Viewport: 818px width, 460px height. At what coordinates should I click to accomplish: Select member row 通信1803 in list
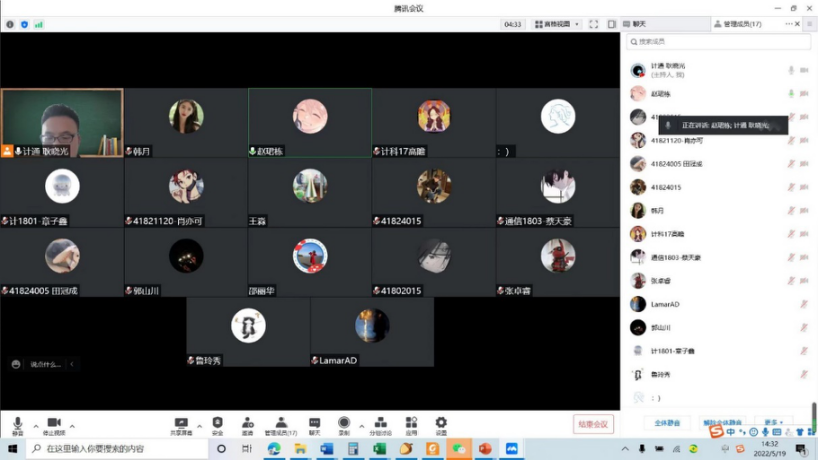pos(719,257)
